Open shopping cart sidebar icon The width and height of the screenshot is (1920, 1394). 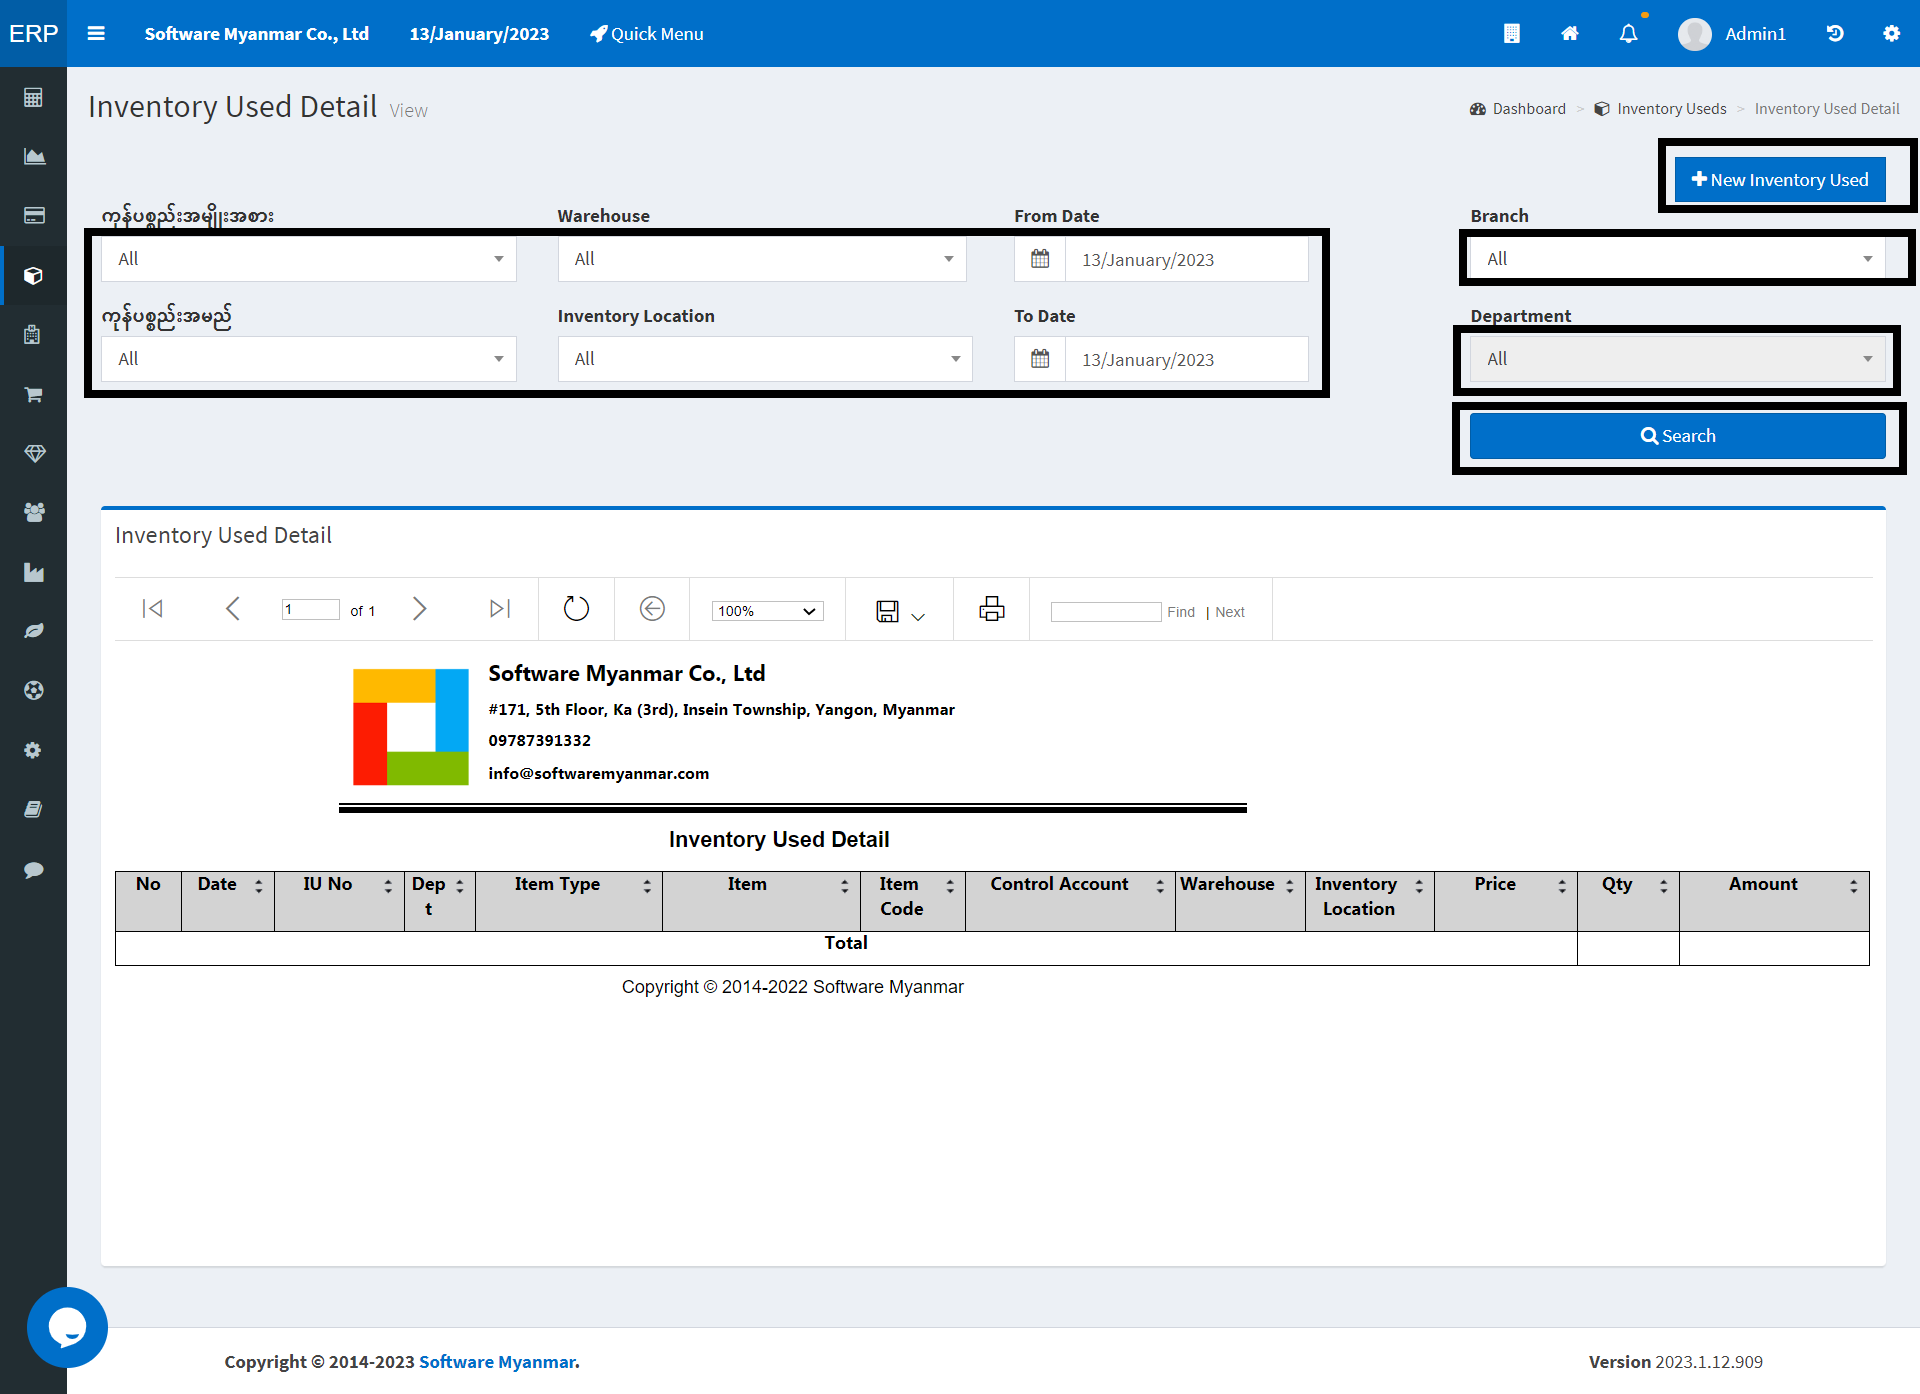coord(33,394)
